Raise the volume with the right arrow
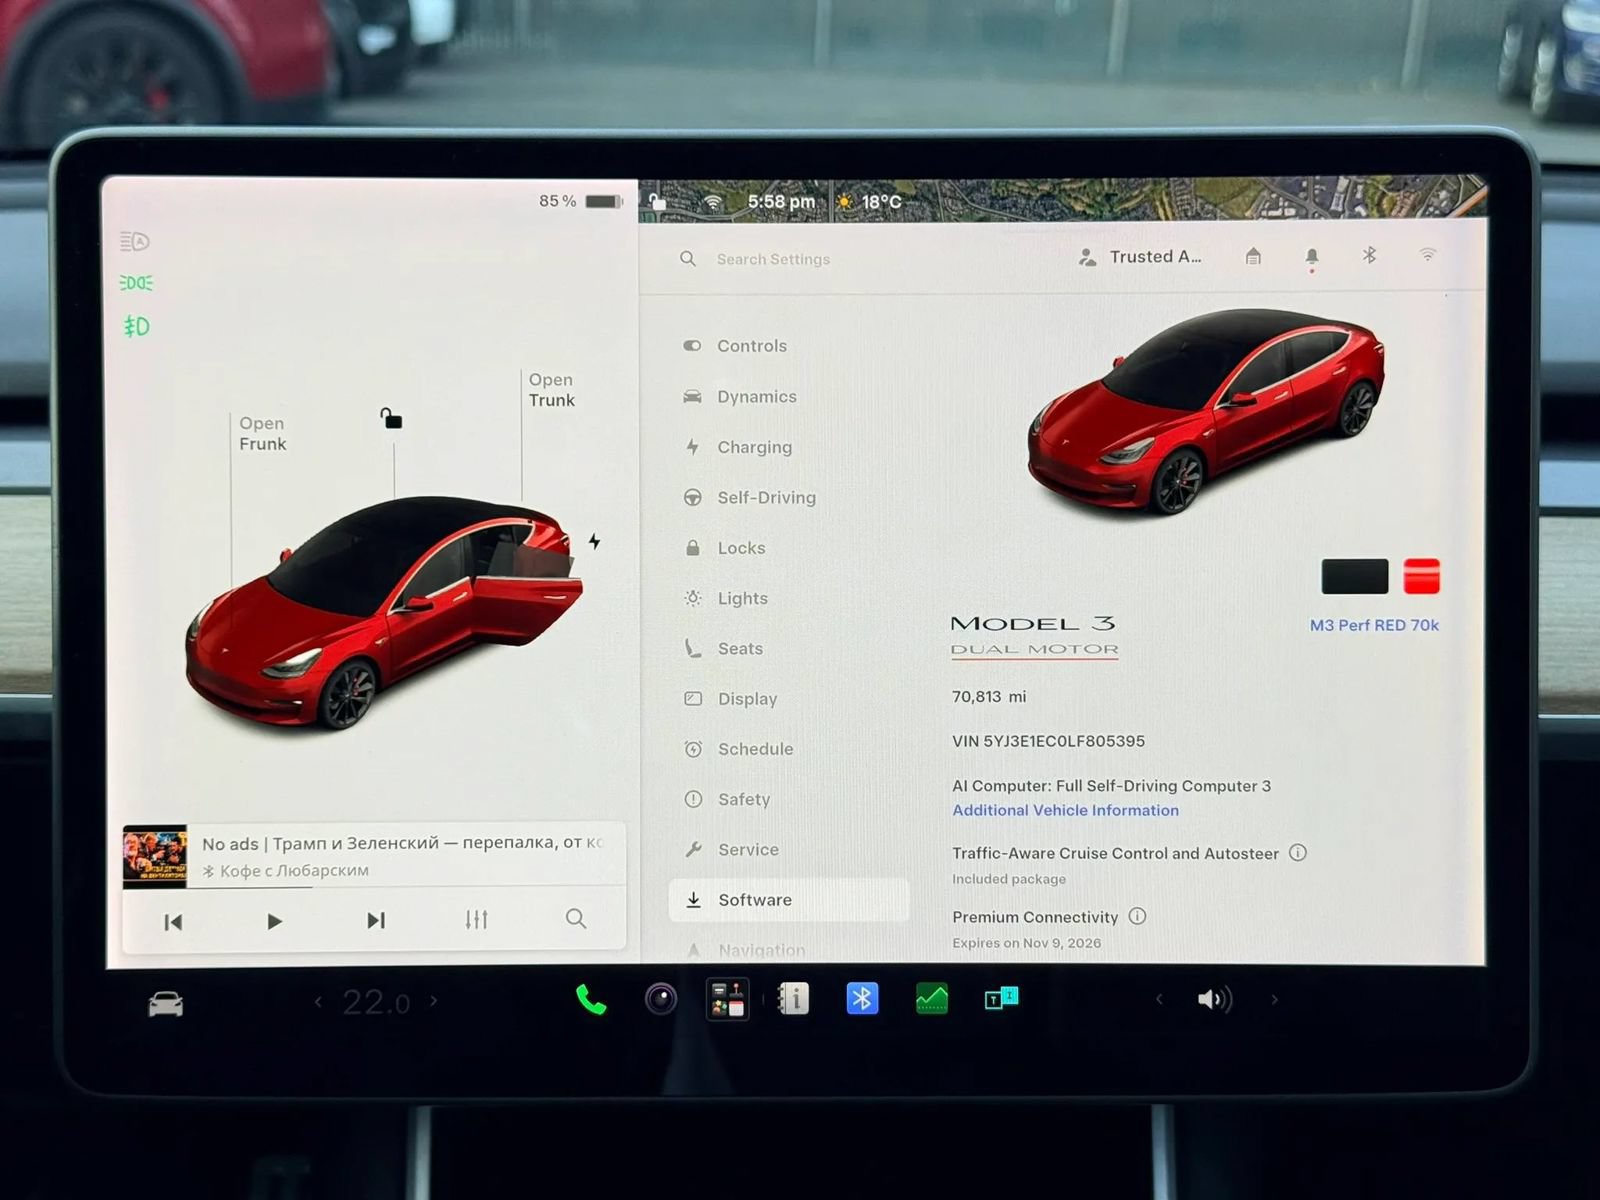The image size is (1600, 1200). pyautogui.click(x=1274, y=999)
